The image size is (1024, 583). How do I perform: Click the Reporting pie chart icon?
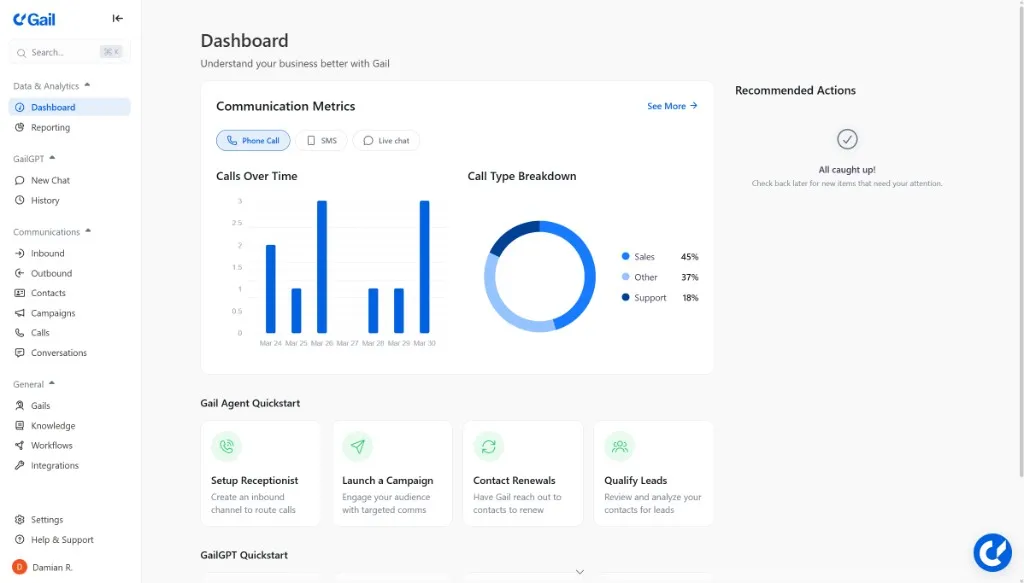point(20,127)
